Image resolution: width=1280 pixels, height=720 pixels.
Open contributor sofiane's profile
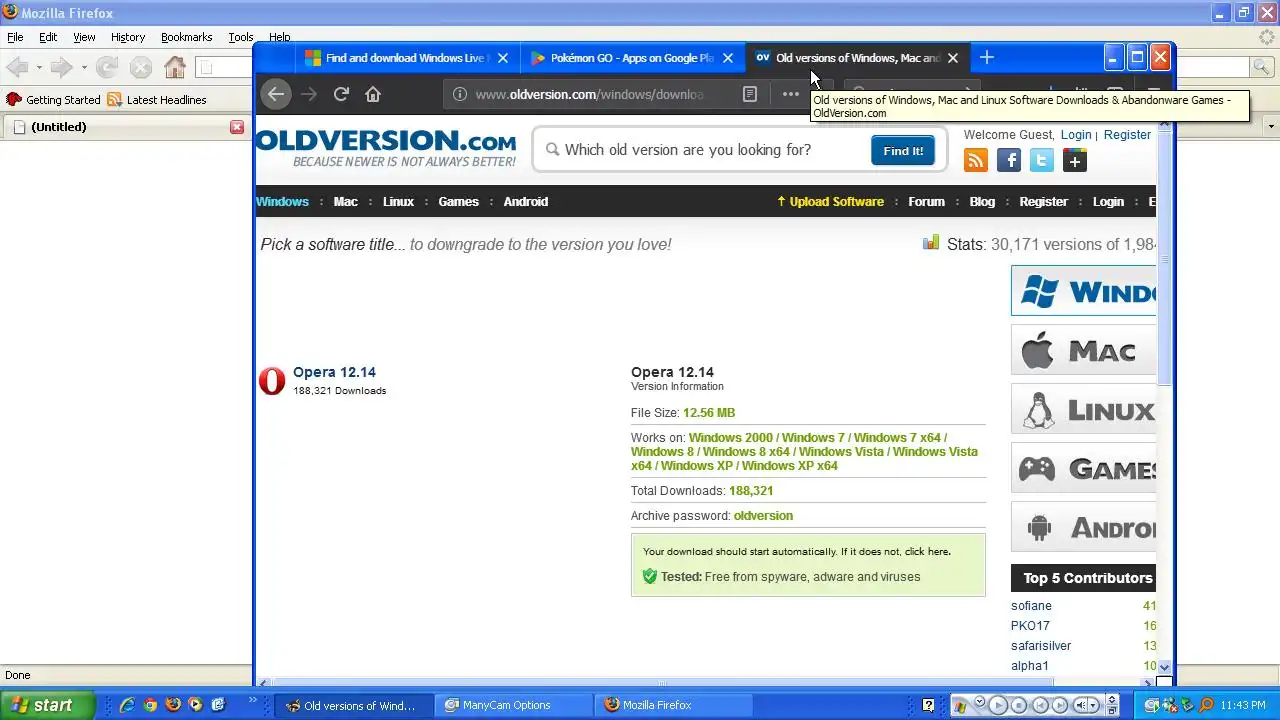[1031, 606]
